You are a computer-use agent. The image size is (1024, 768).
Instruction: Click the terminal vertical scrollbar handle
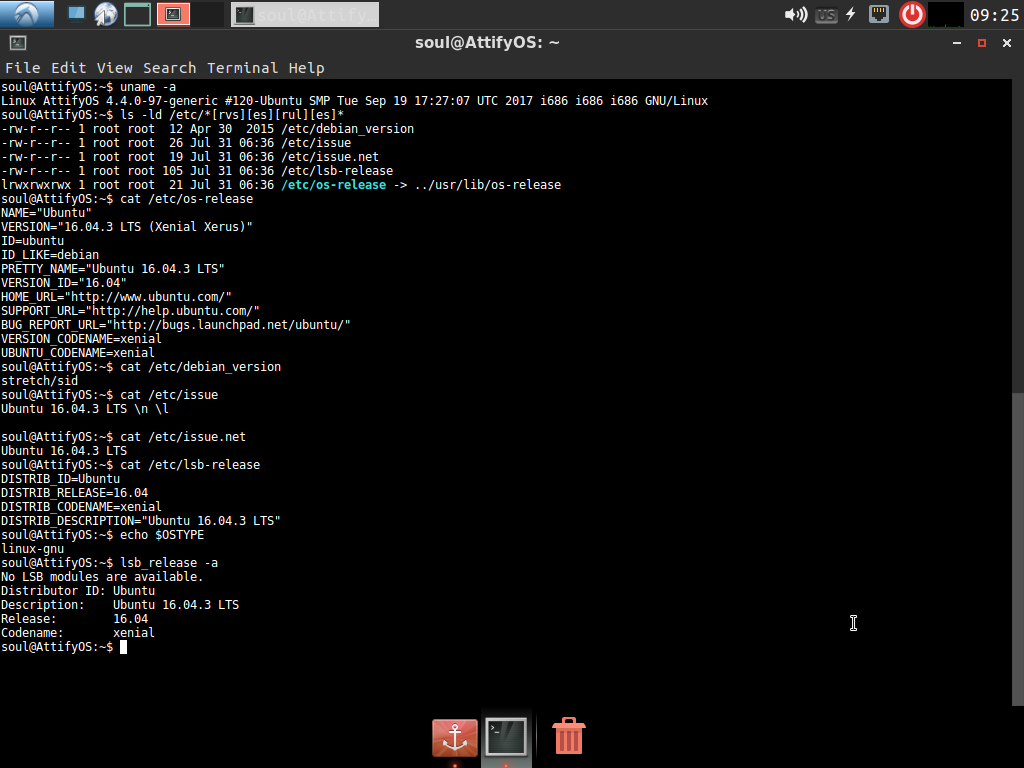(1017, 549)
